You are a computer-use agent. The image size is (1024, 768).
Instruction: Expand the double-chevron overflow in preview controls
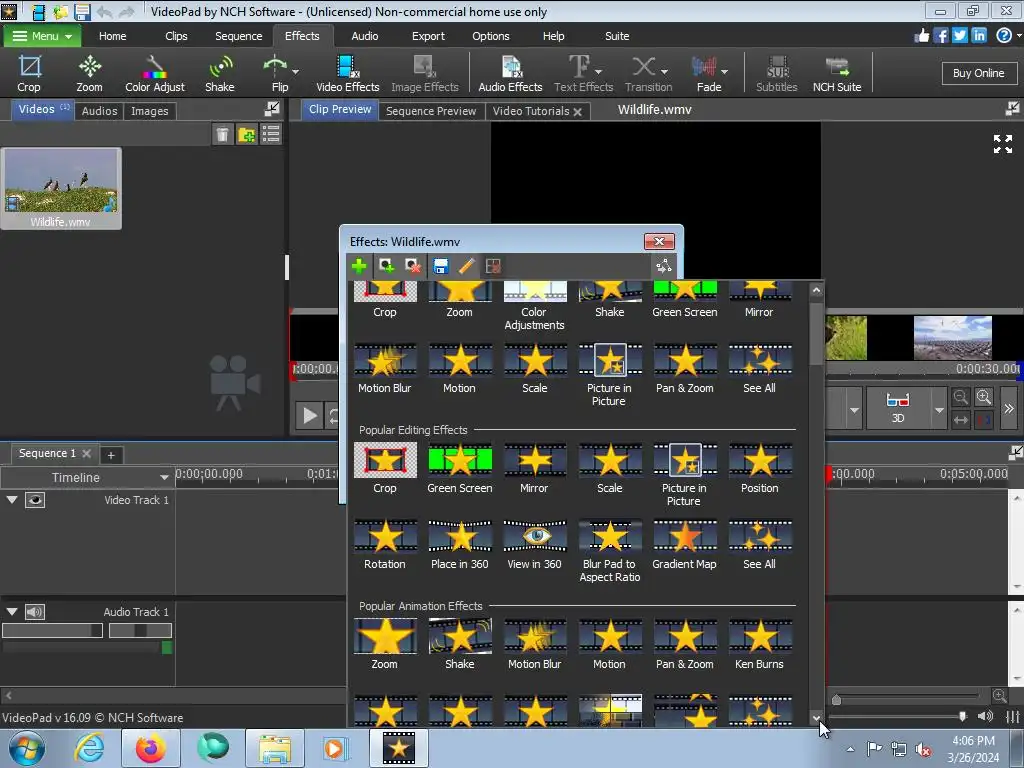[1009, 409]
